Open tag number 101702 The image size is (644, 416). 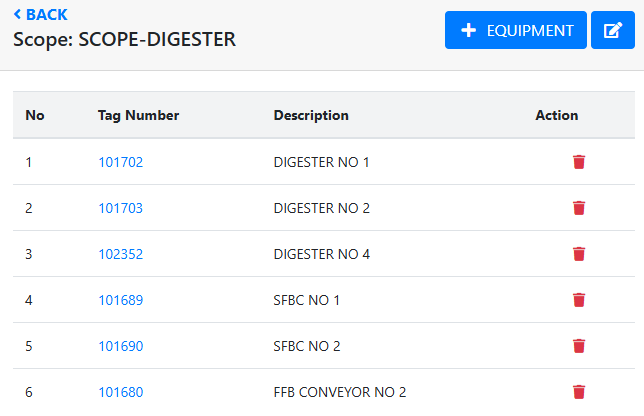pos(120,162)
